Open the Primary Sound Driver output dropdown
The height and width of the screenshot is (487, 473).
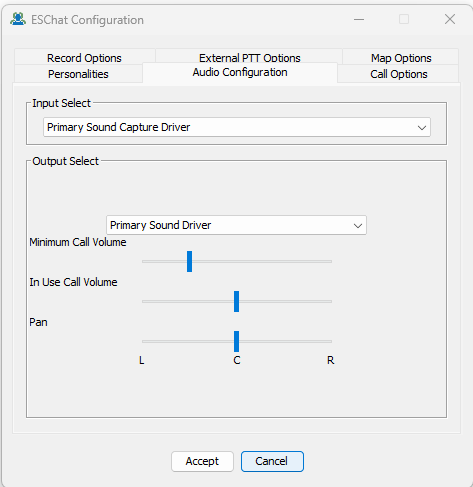[x=236, y=225]
